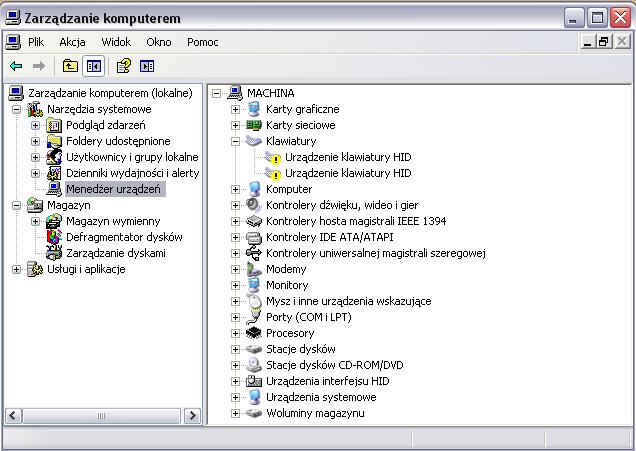Select the Stacje dysków category label

[301, 349]
